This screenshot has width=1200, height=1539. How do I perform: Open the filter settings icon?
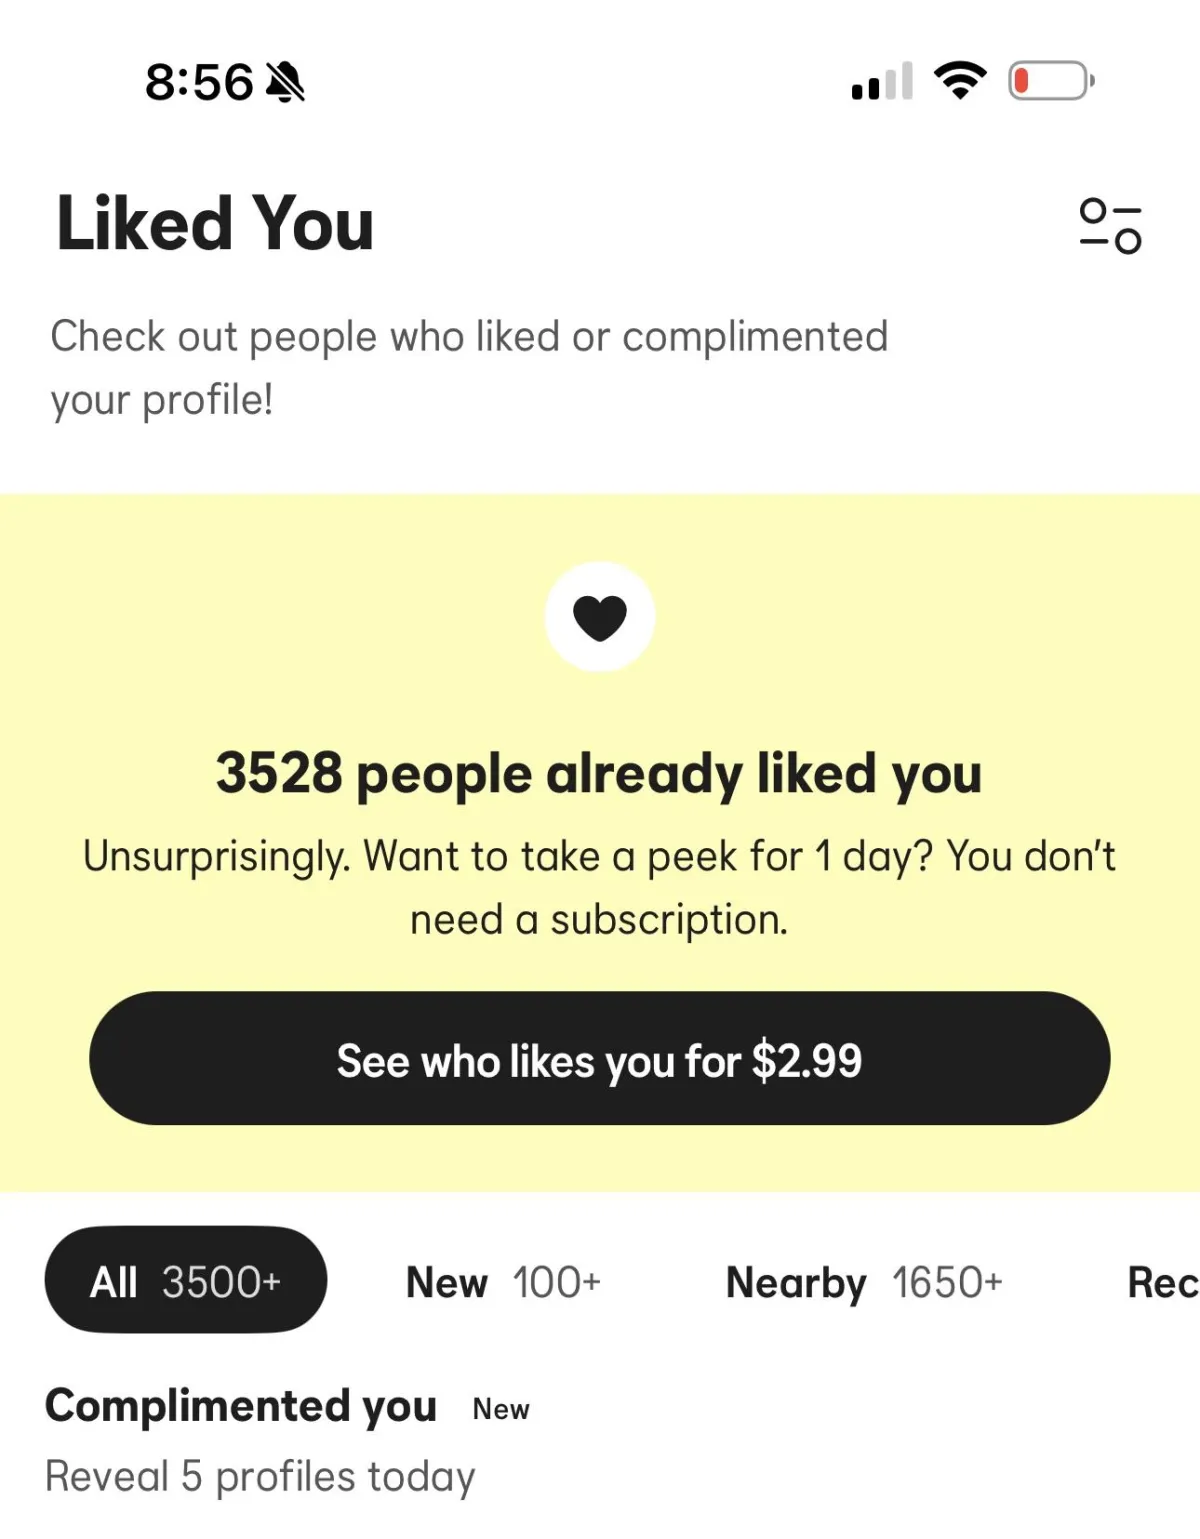tap(1110, 226)
